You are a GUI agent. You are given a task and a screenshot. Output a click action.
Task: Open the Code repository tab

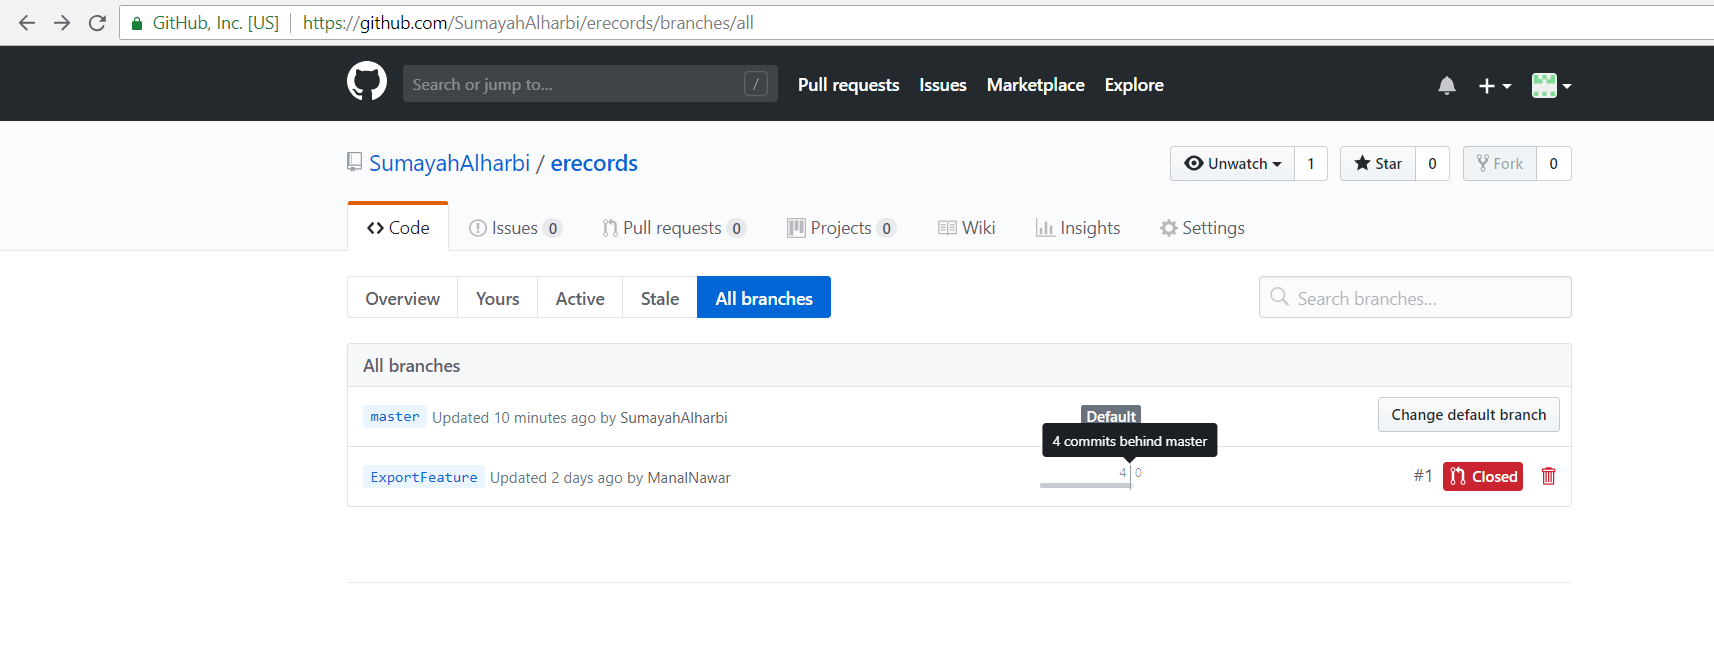(398, 227)
